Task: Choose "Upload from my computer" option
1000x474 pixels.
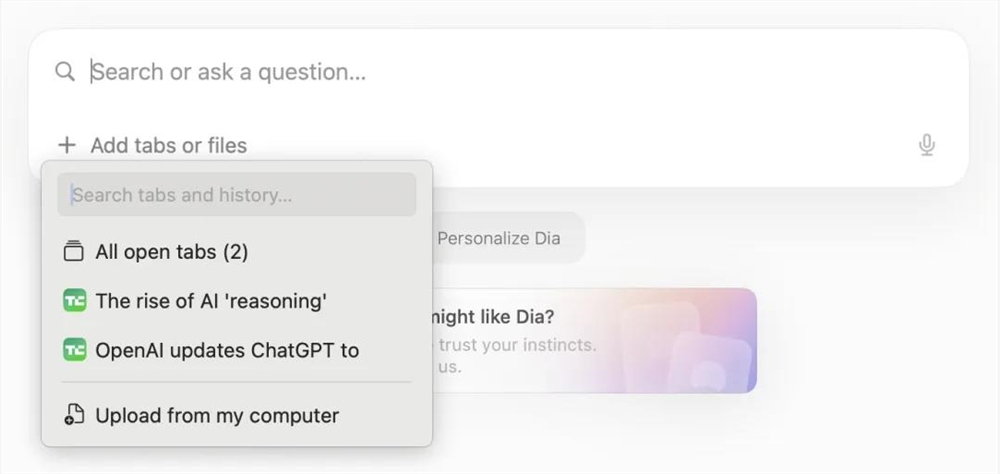Action: tap(217, 415)
